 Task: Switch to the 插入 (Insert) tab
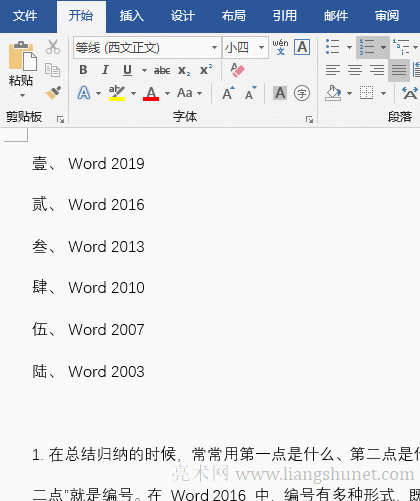[x=132, y=16]
